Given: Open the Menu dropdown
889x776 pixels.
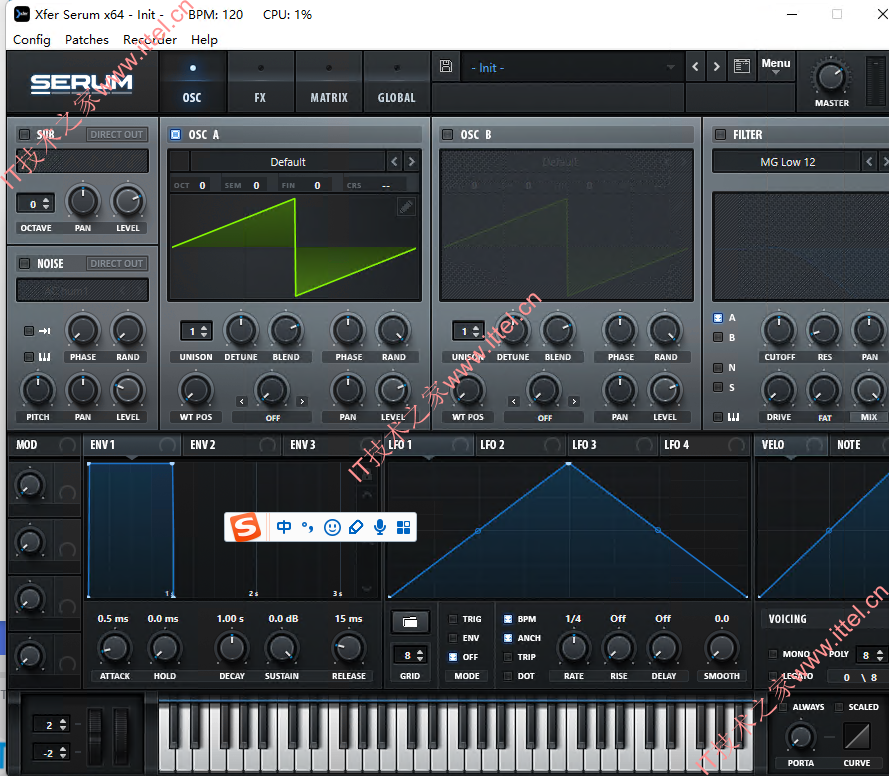Looking at the screenshot, I should click(x=776, y=66).
